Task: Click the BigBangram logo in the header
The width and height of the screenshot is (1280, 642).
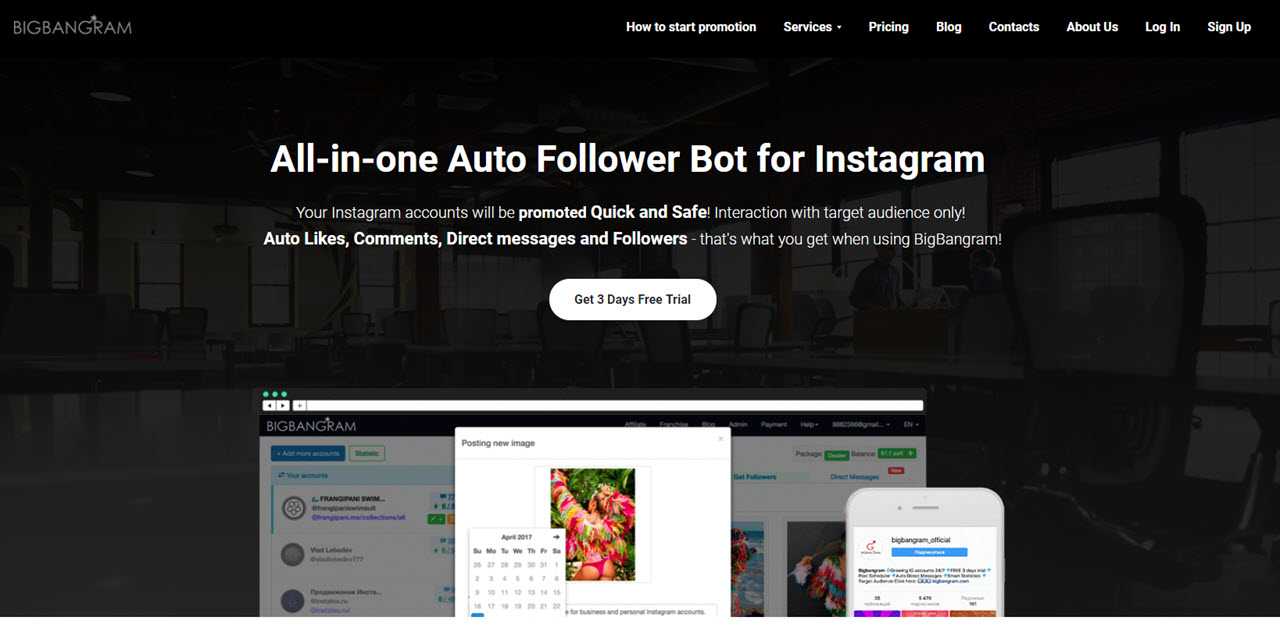Action: point(72,26)
